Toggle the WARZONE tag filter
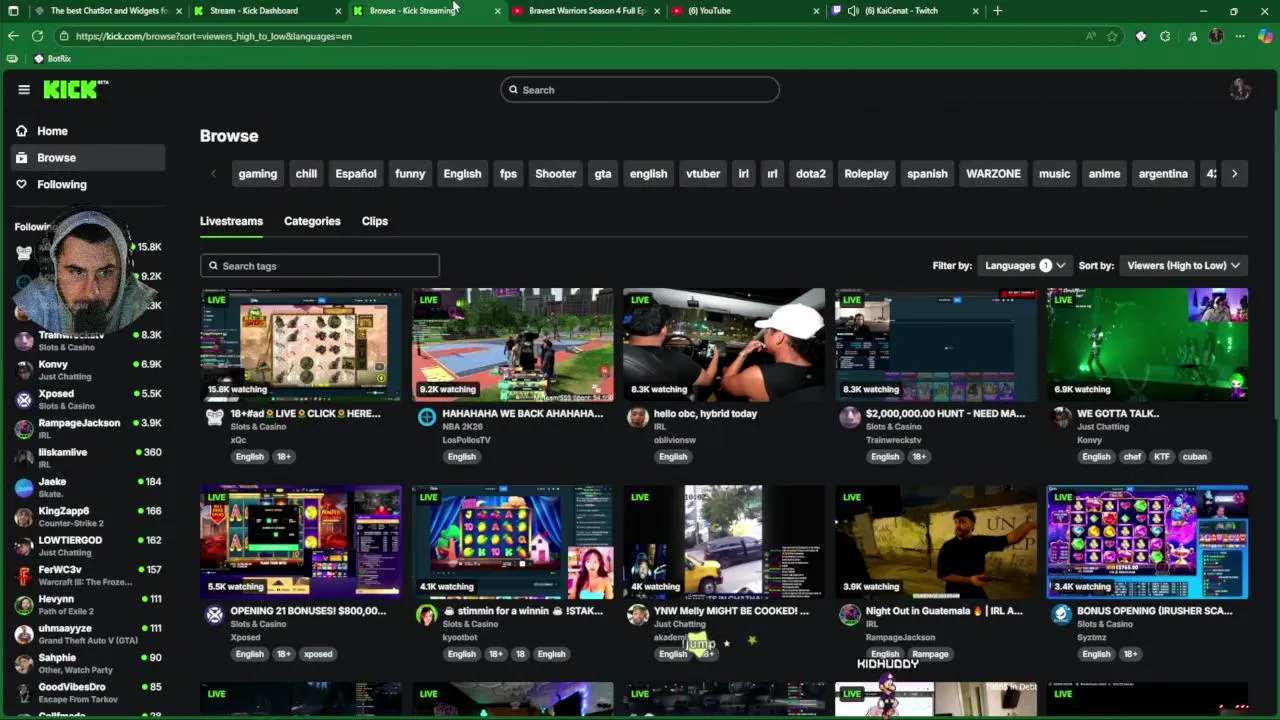The image size is (1280, 720). 993,174
